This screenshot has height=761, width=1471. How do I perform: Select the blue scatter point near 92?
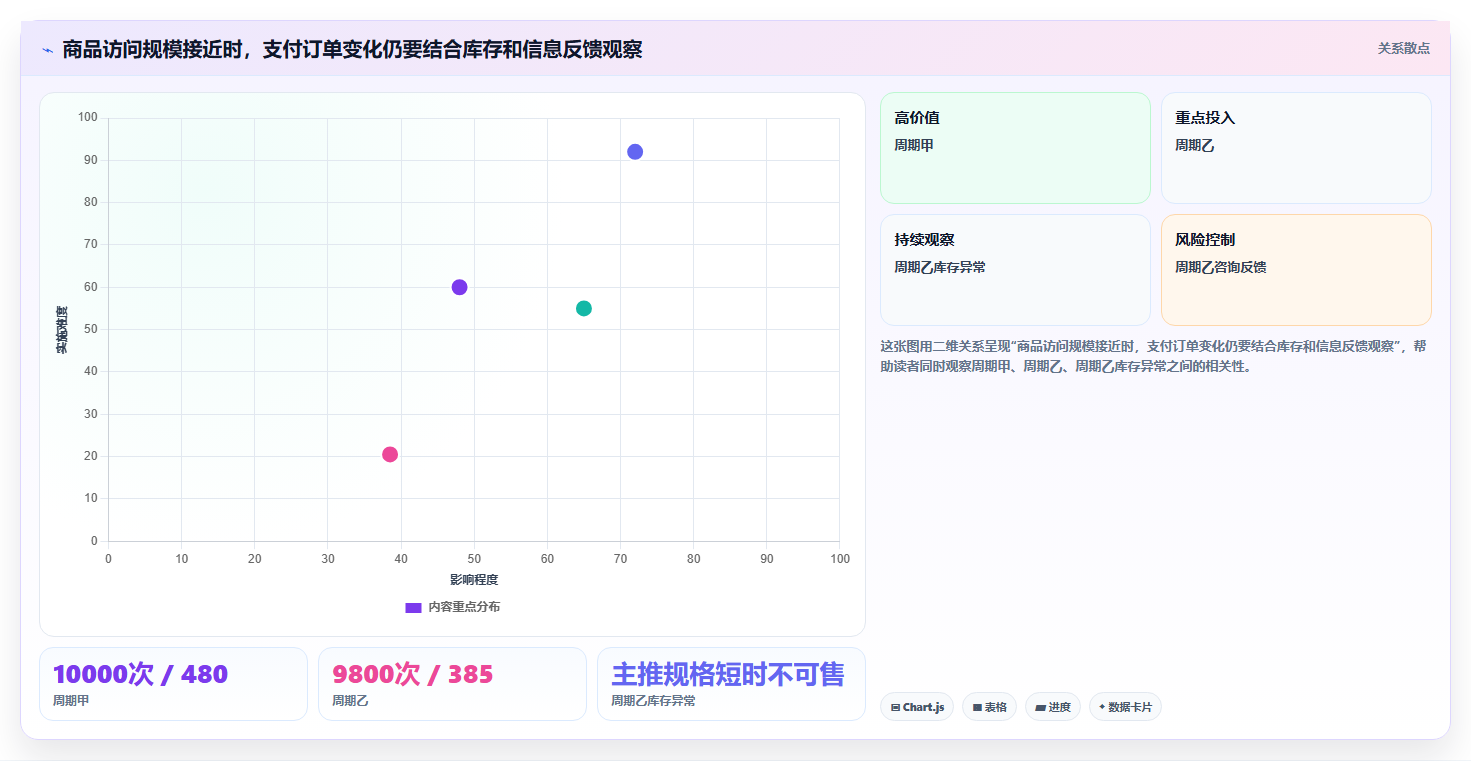point(635,152)
